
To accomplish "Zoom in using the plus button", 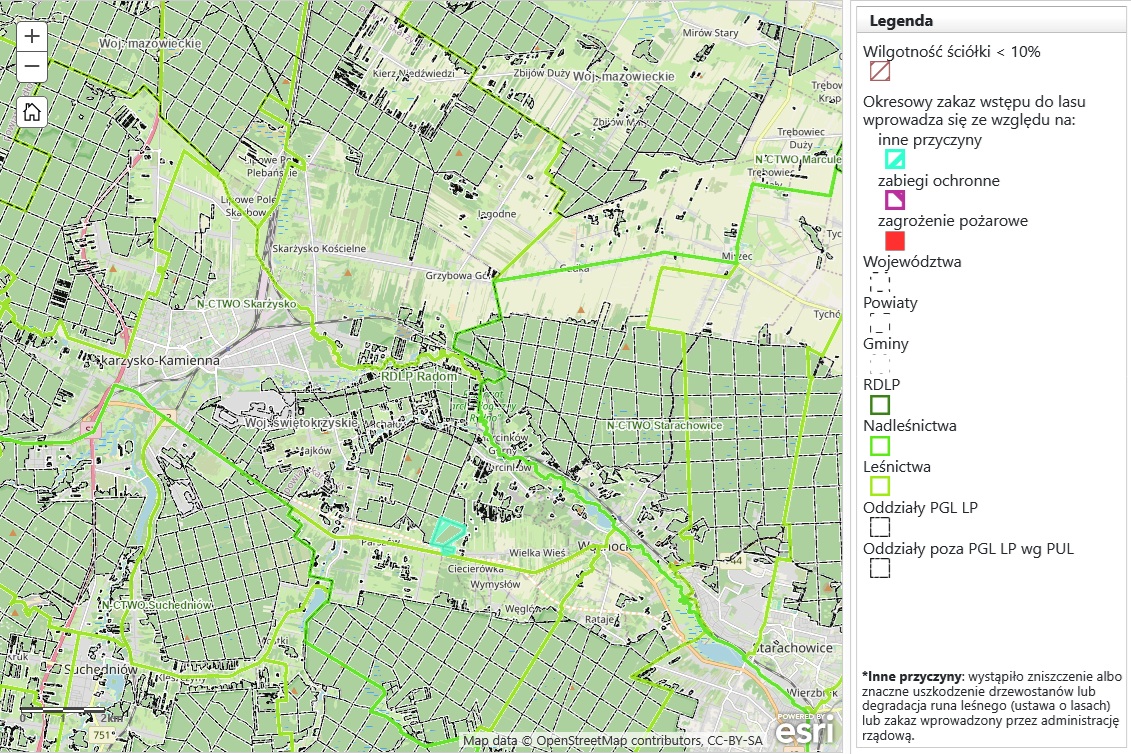I will tap(32, 36).
